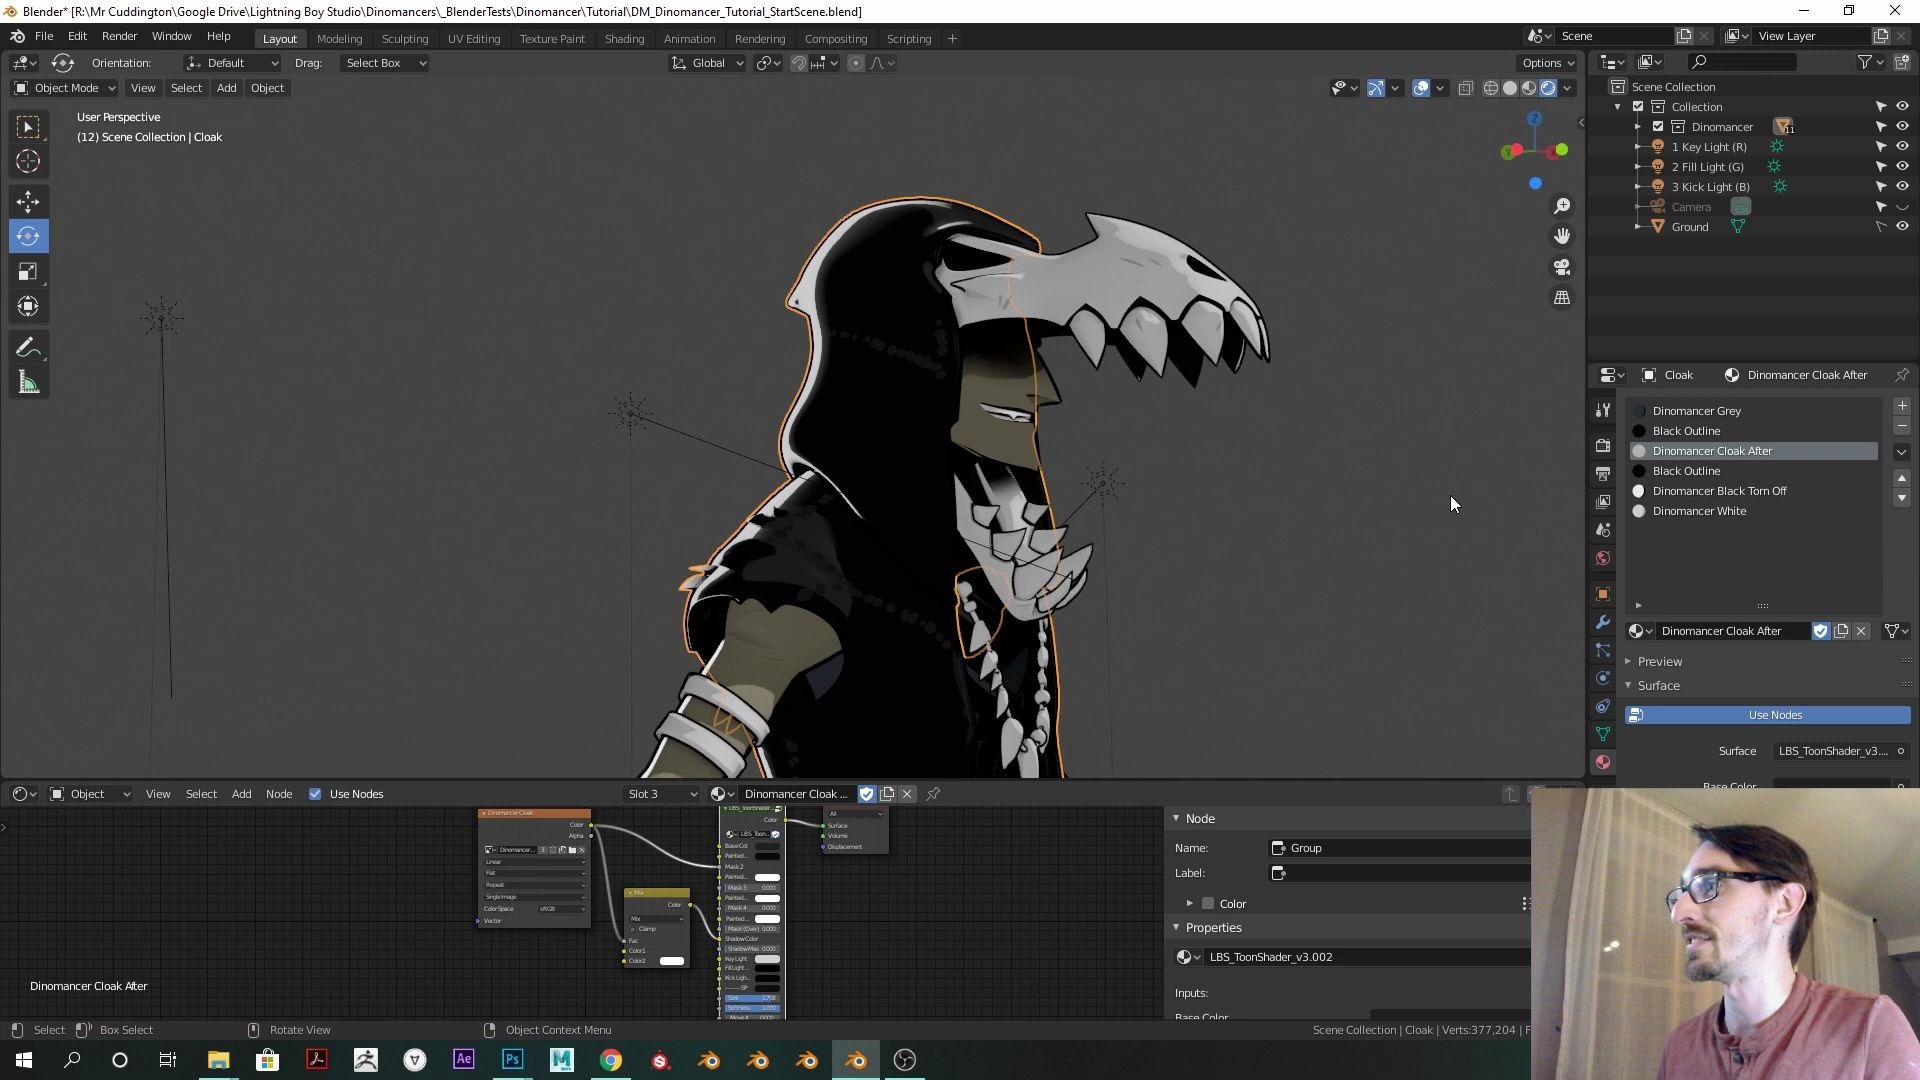Select the Annotate tool

coord(28,346)
